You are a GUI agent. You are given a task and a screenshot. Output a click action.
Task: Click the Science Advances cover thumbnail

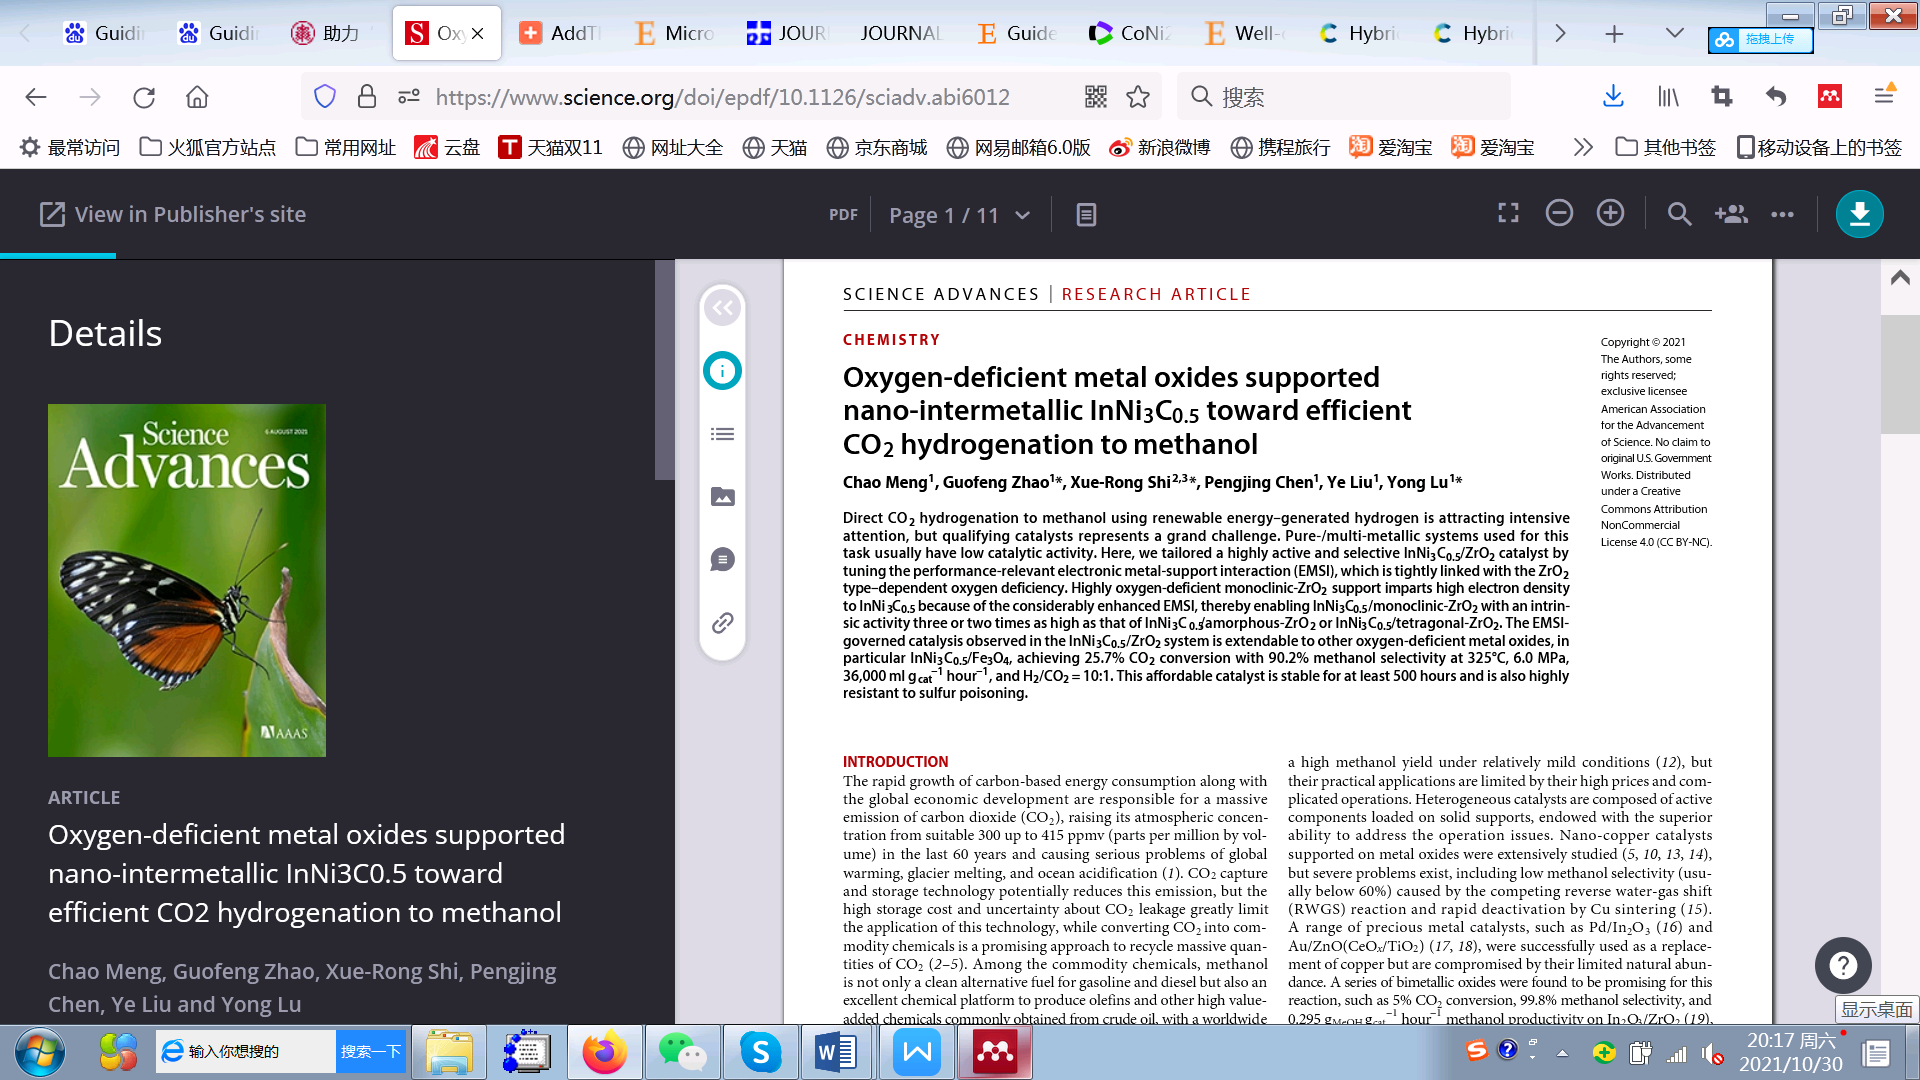187,580
